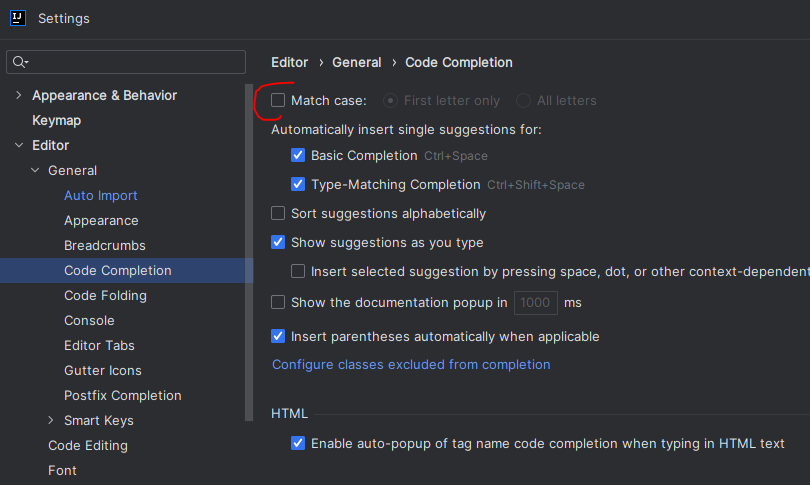Open Code Folding settings
The image size is (810, 485).
click(105, 295)
